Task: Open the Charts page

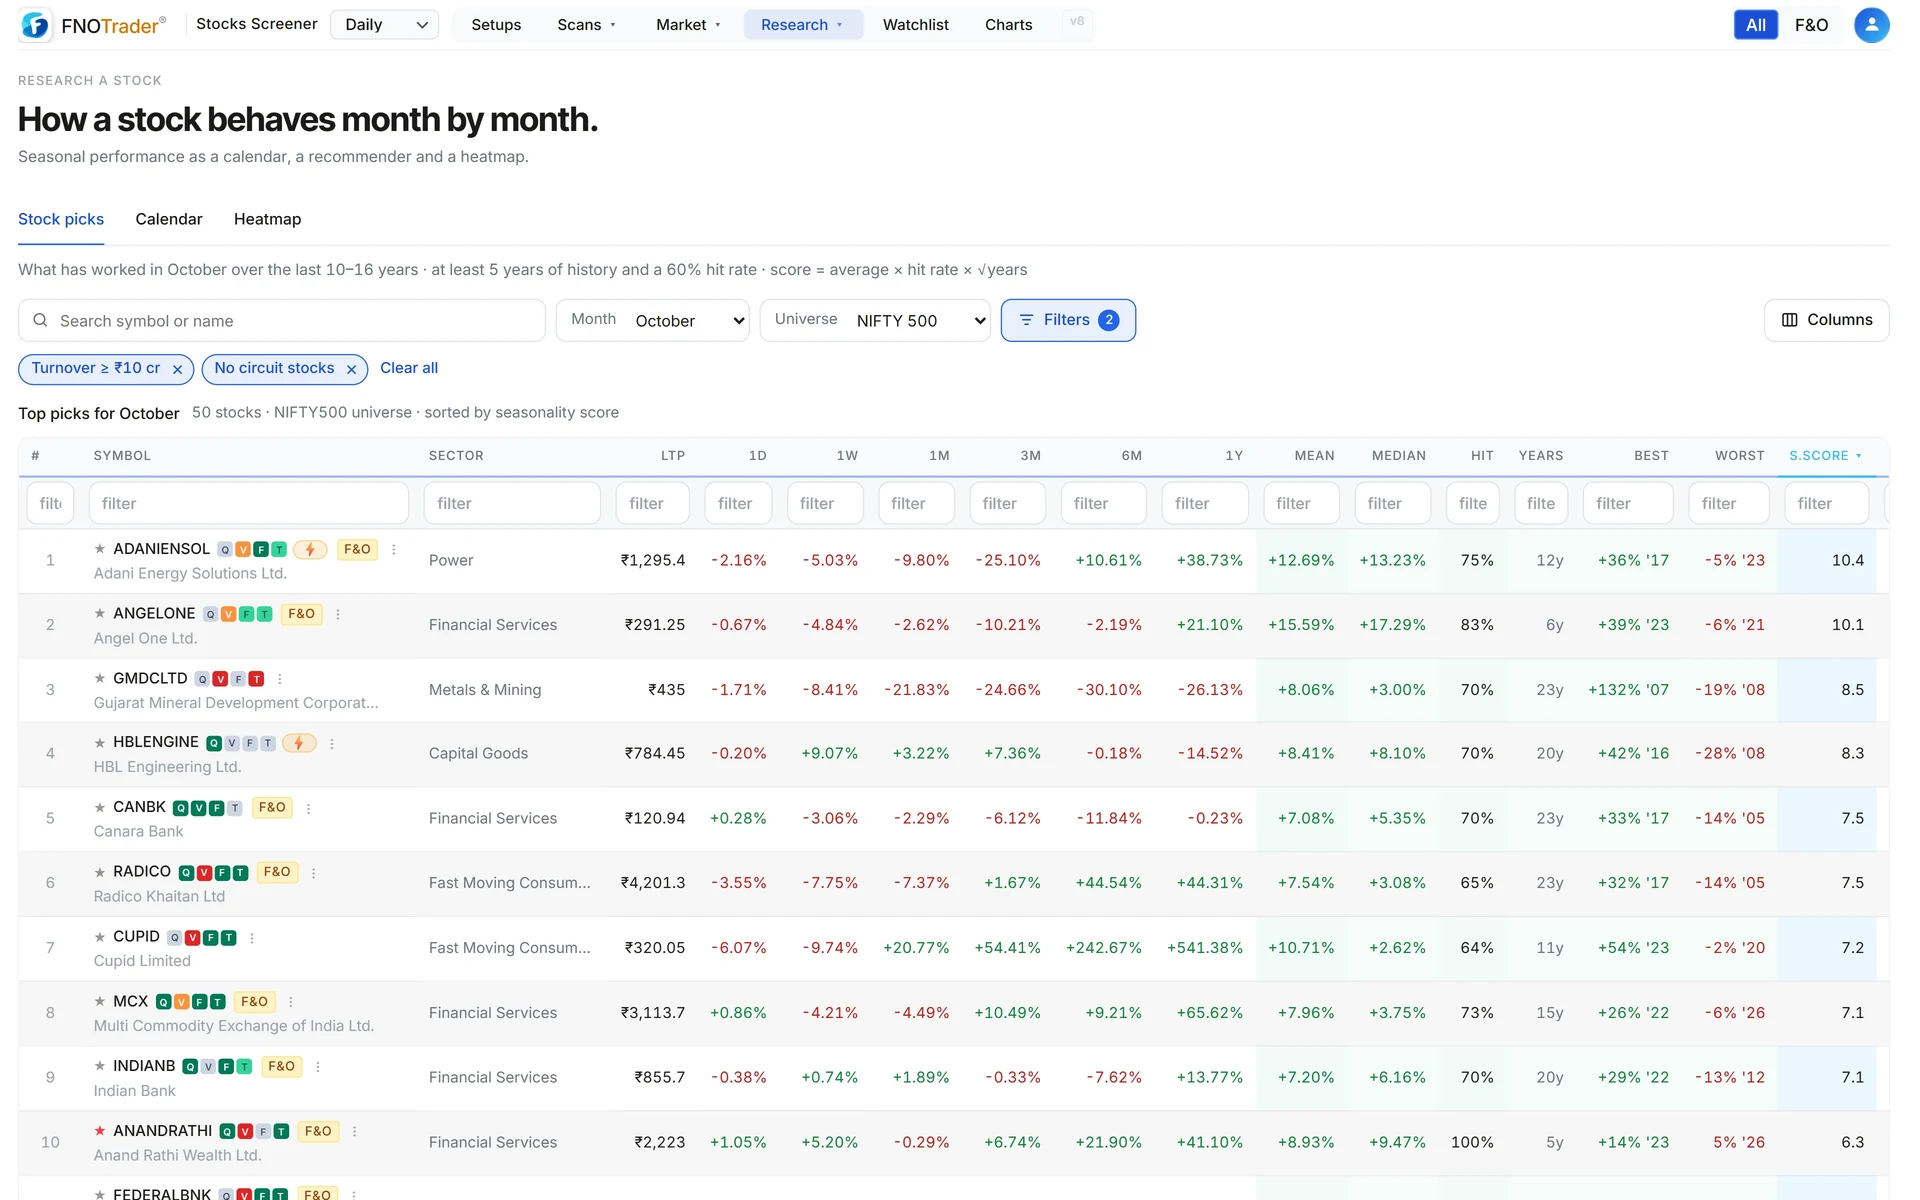Action: pyautogui.click(x=1008, y=25)
